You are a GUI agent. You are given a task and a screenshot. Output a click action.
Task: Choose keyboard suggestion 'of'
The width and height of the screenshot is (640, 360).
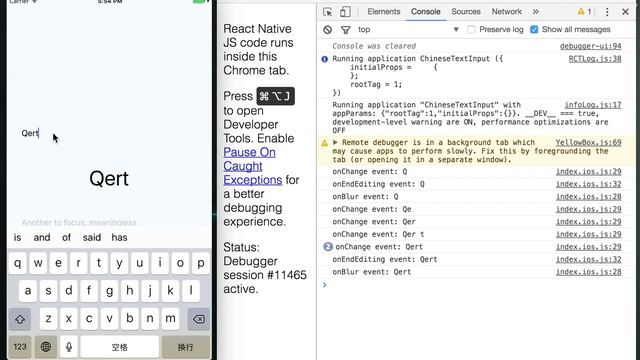[x=67, y=238]
